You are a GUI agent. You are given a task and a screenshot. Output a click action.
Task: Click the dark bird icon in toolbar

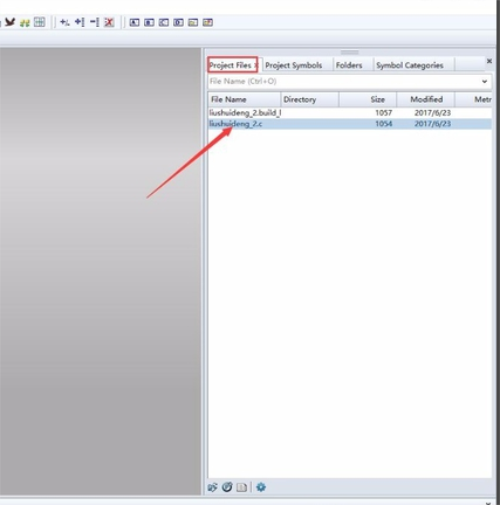10,22
